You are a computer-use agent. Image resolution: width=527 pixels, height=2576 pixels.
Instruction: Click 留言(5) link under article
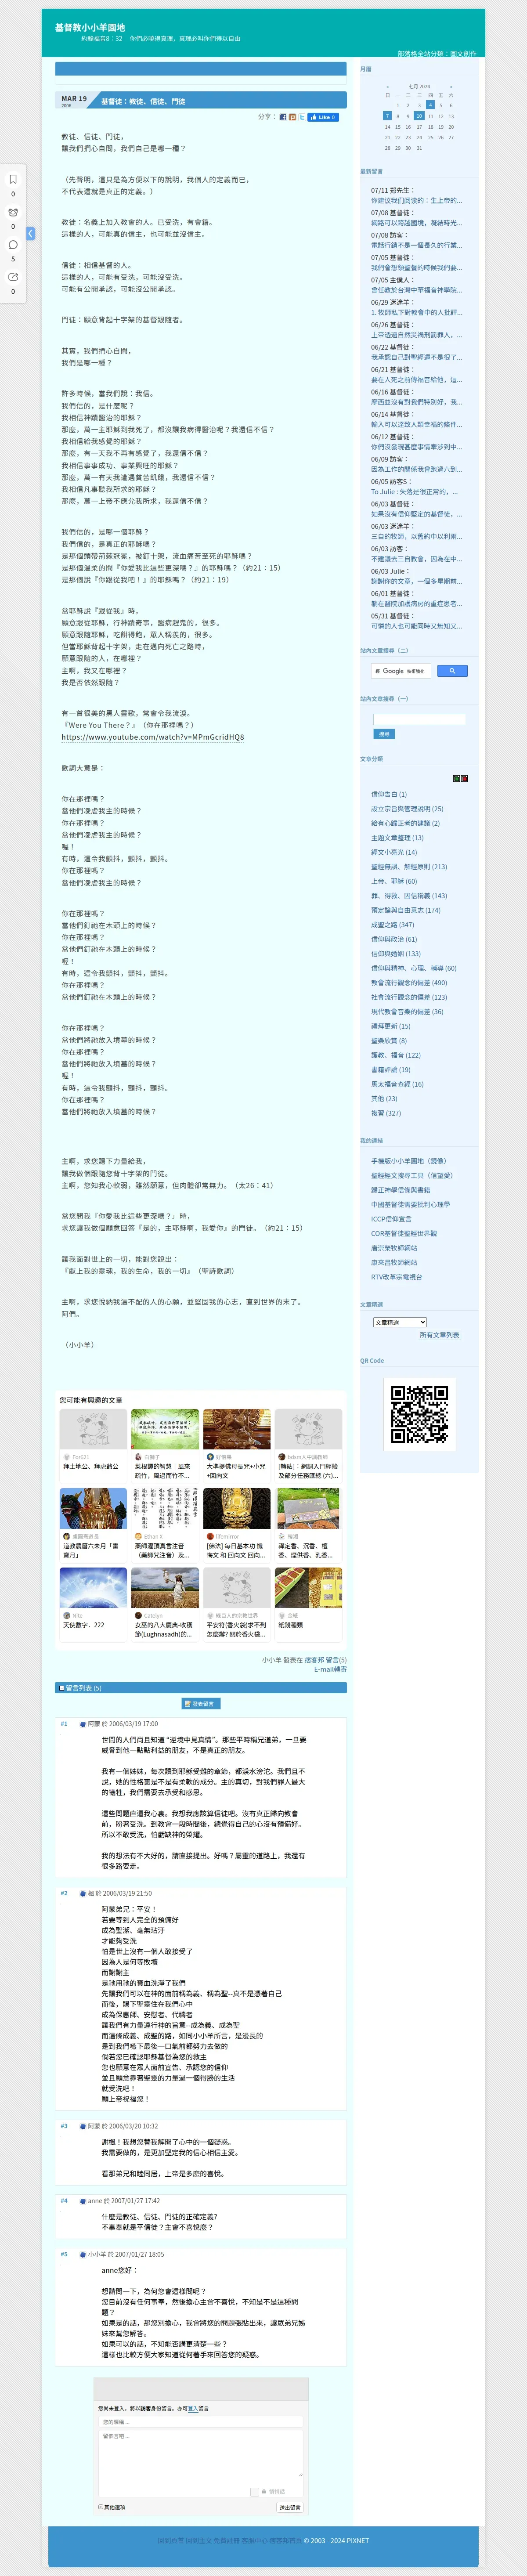click(x=336, y=1660)
